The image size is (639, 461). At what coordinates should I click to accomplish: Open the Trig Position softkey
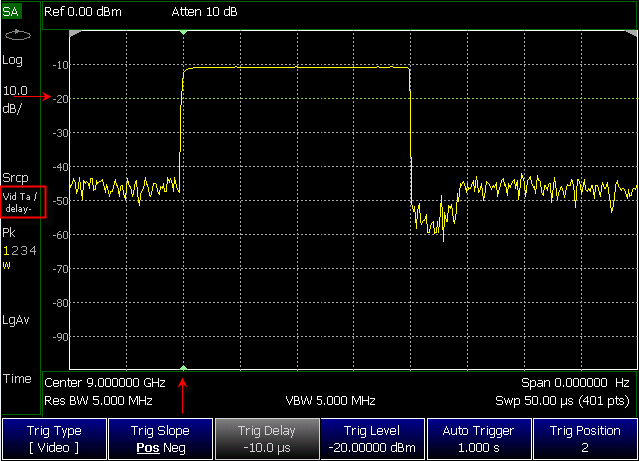[x=585, y=439]
